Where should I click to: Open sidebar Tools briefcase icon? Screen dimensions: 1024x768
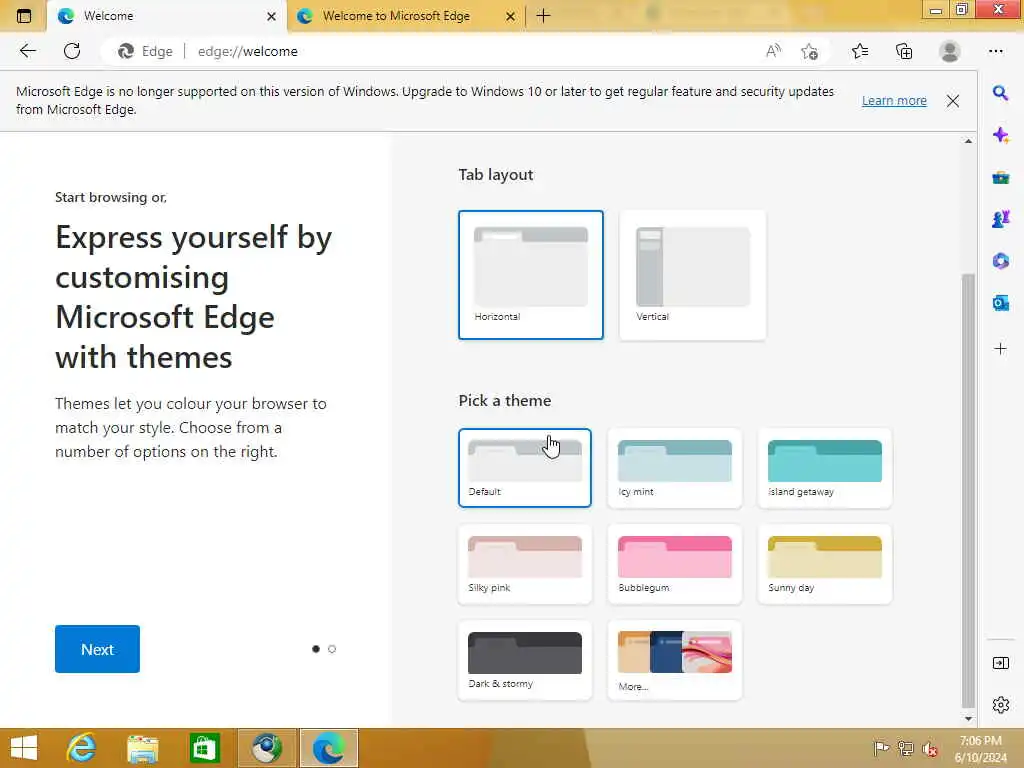click(x=1000, y=177)
